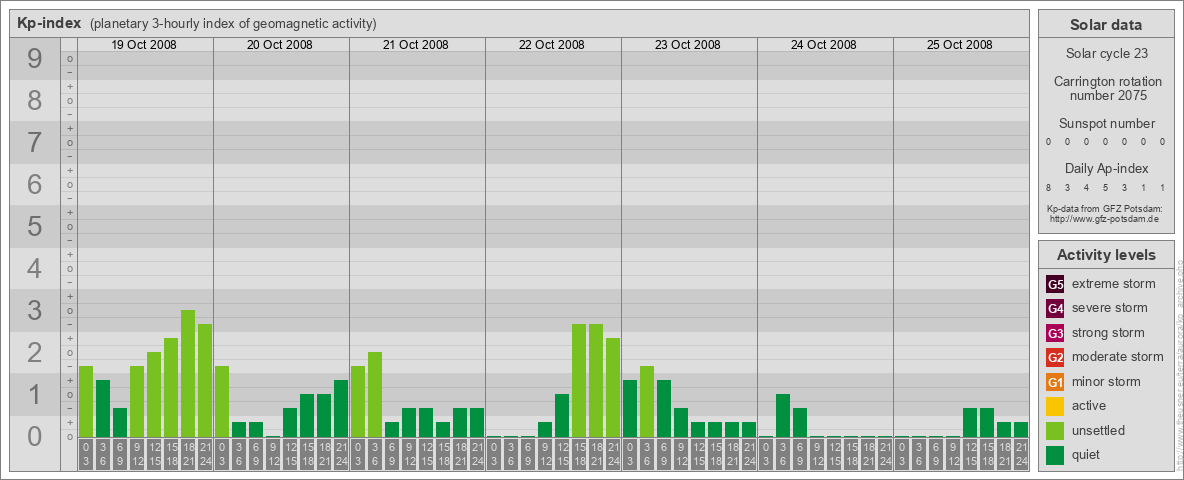Click the 24 Oct 3-6h dark green bar

pyautogui.click(x=782, y=415)
